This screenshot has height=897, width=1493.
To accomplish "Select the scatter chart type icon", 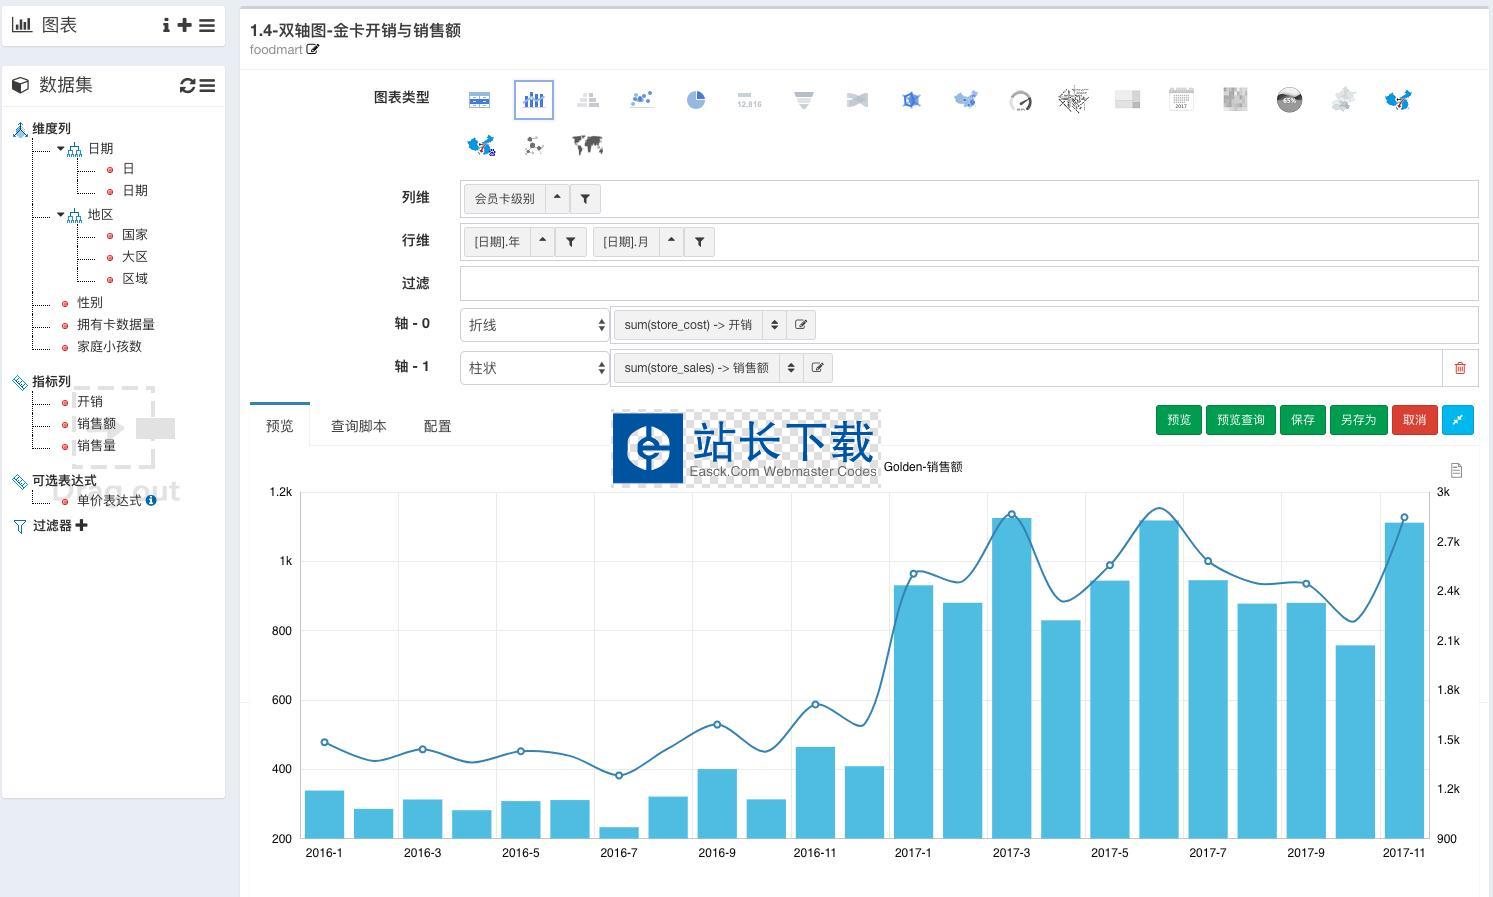I will point(642,100).
